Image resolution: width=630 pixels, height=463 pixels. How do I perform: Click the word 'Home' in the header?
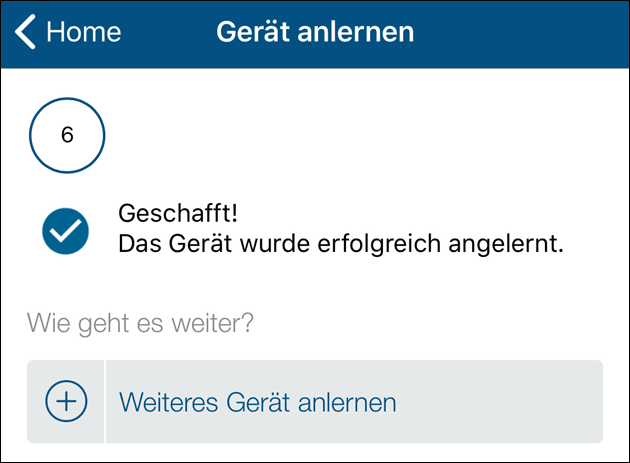84,32
